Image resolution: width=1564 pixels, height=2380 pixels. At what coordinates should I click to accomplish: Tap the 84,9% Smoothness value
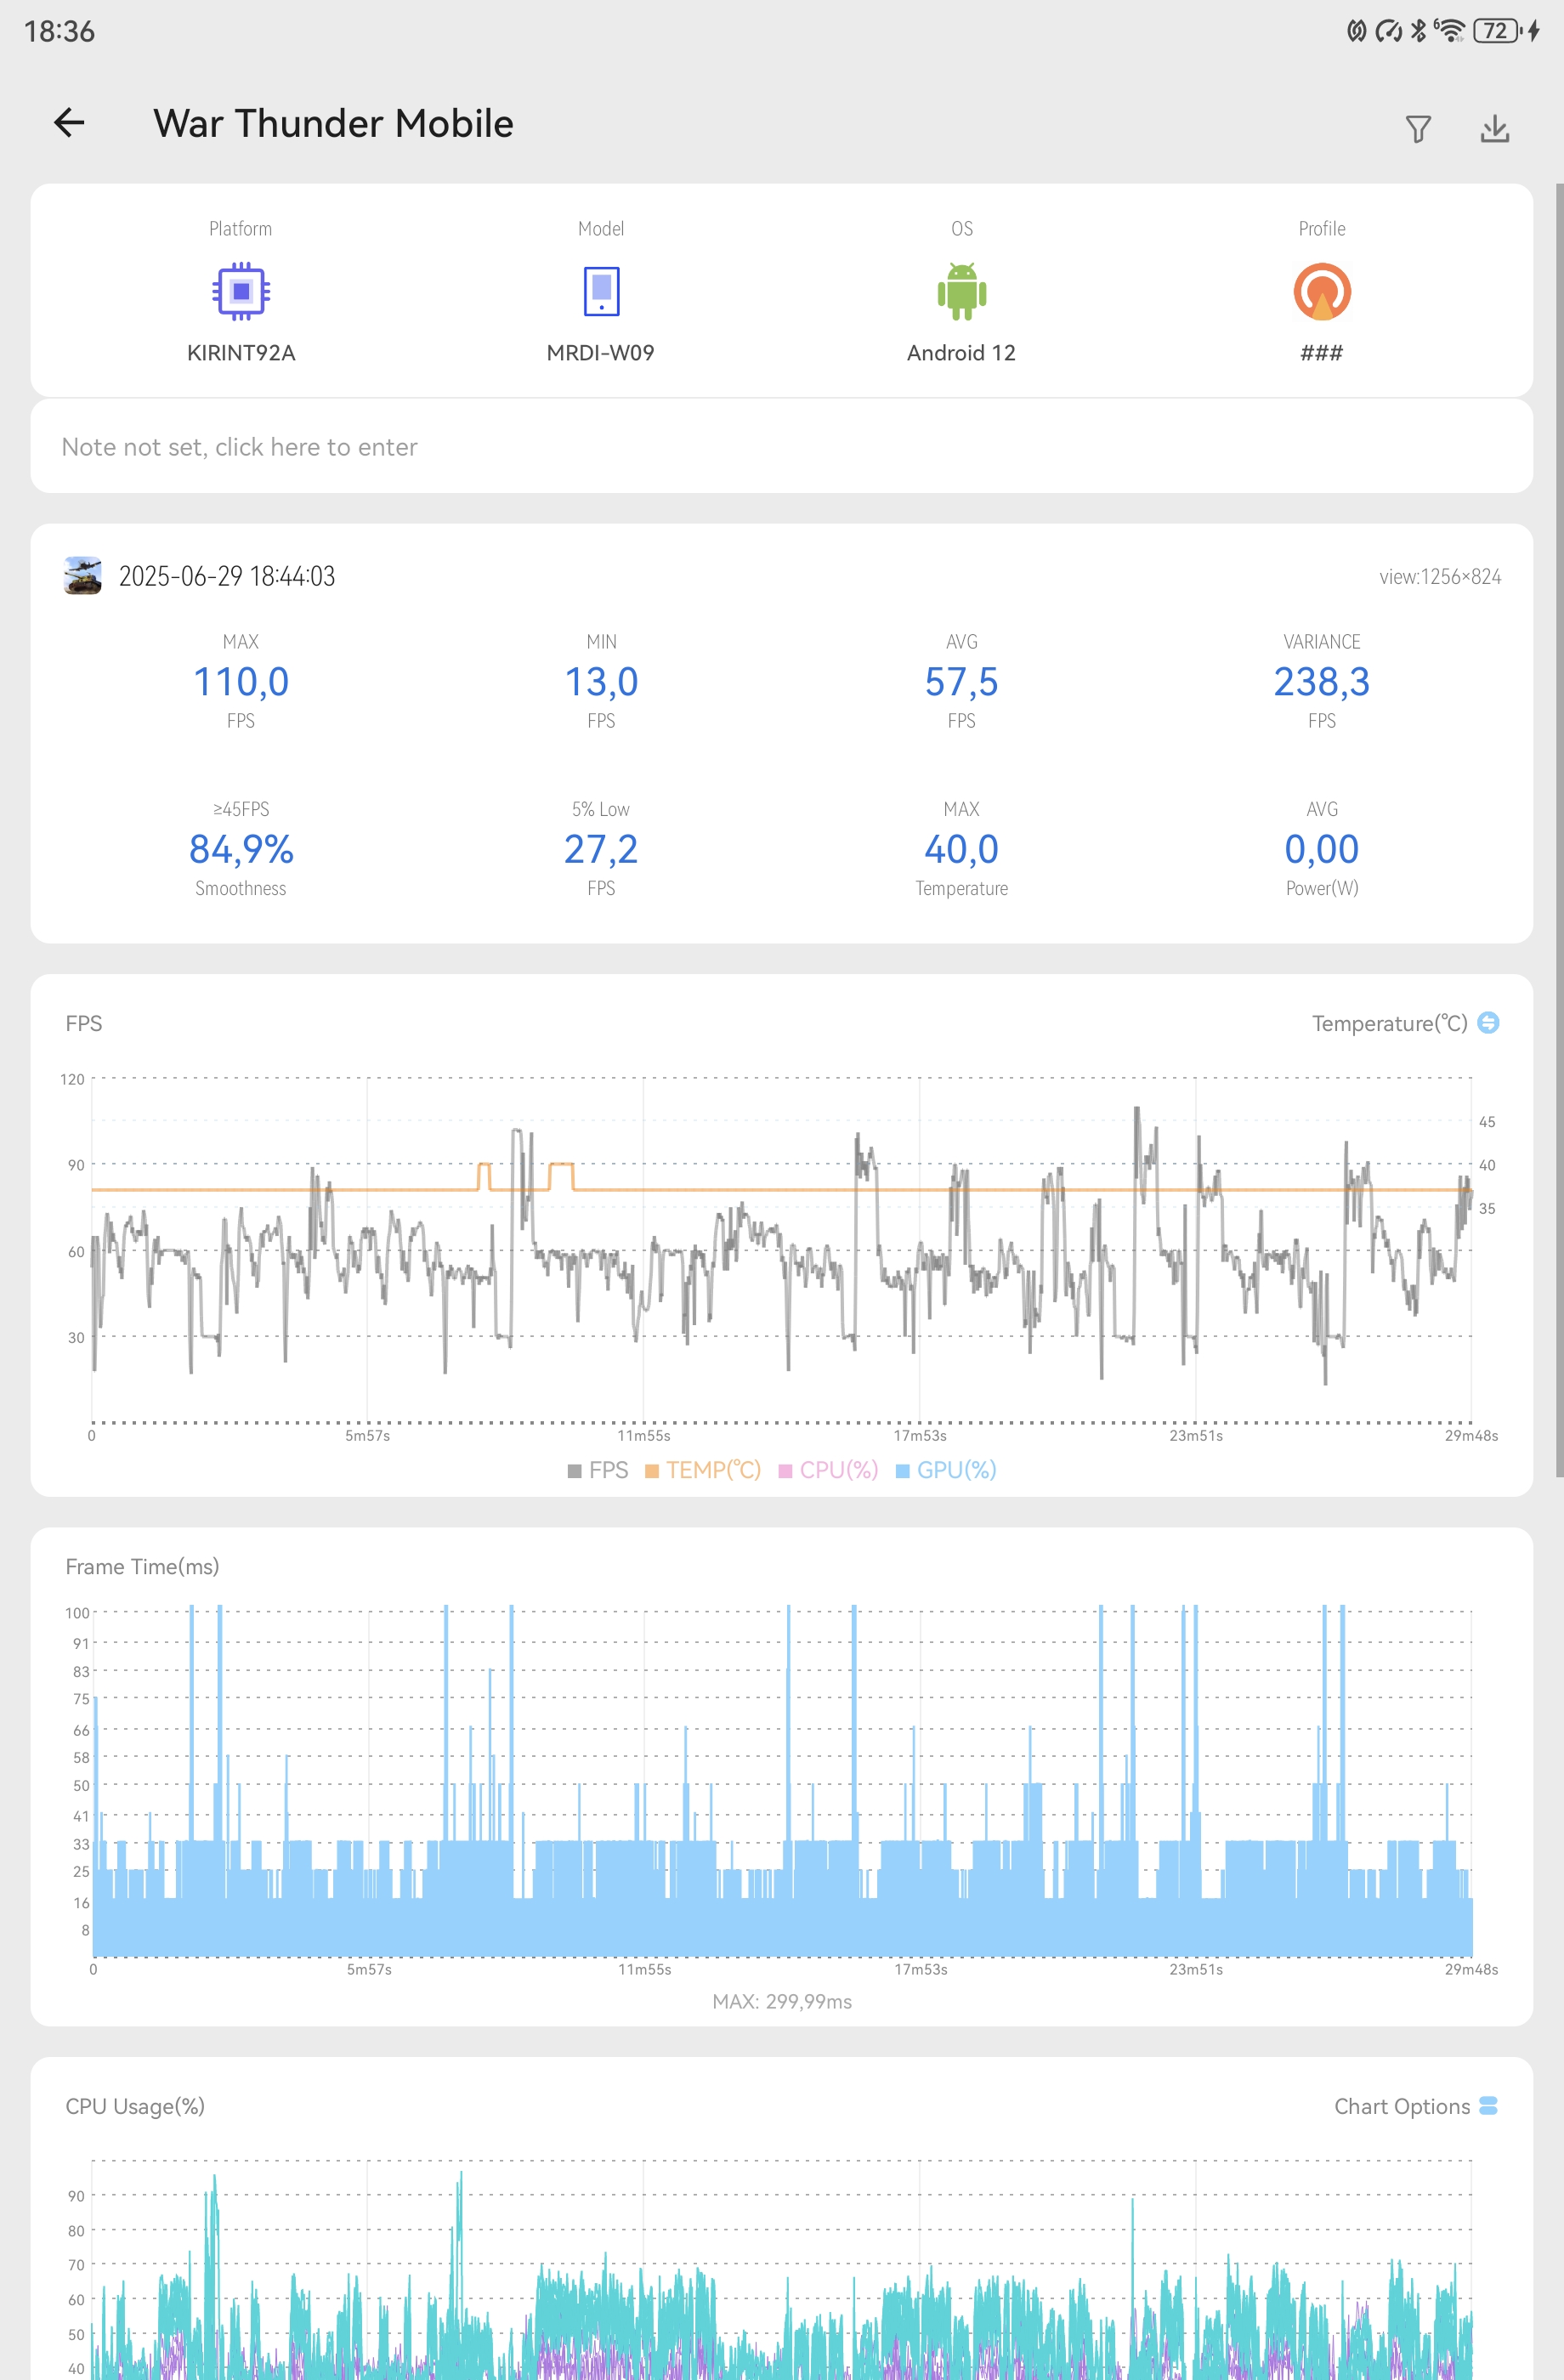pos(241,849)
